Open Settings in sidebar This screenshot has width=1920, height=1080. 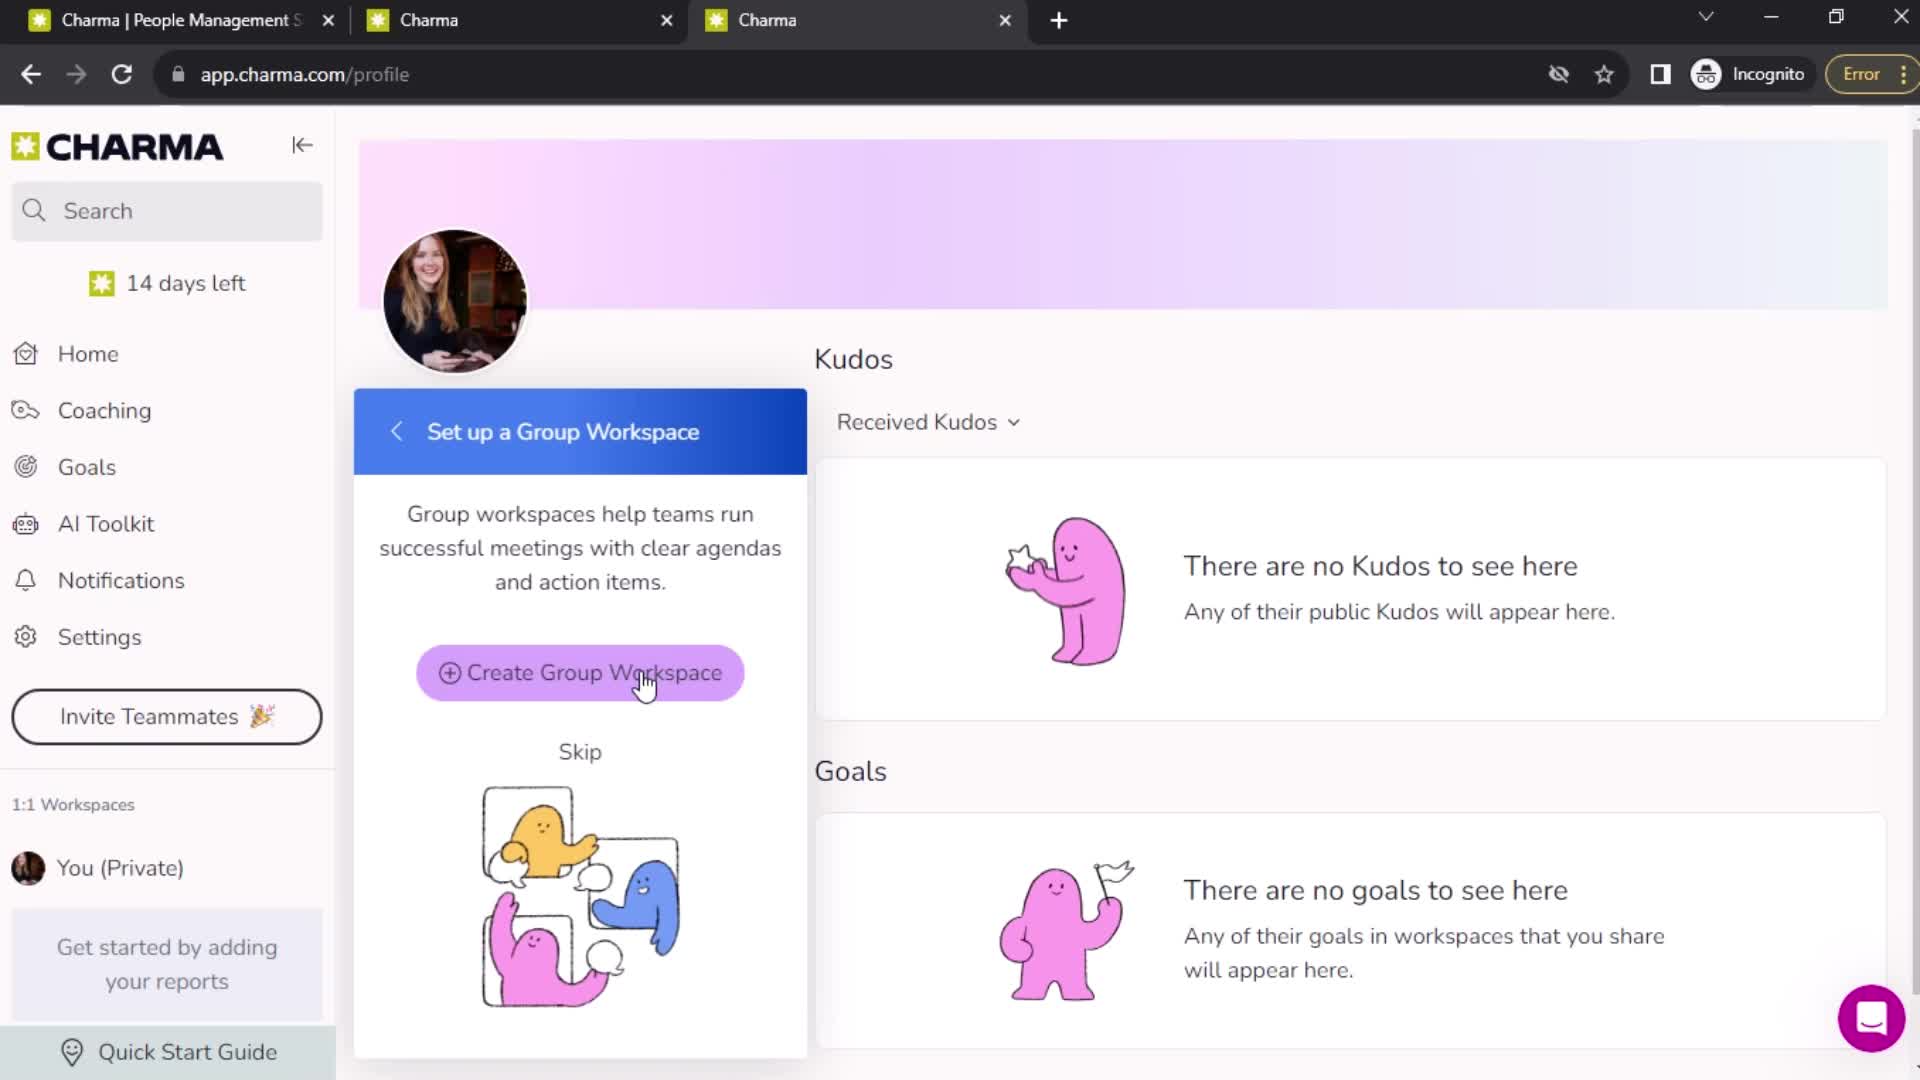[99, 637]
